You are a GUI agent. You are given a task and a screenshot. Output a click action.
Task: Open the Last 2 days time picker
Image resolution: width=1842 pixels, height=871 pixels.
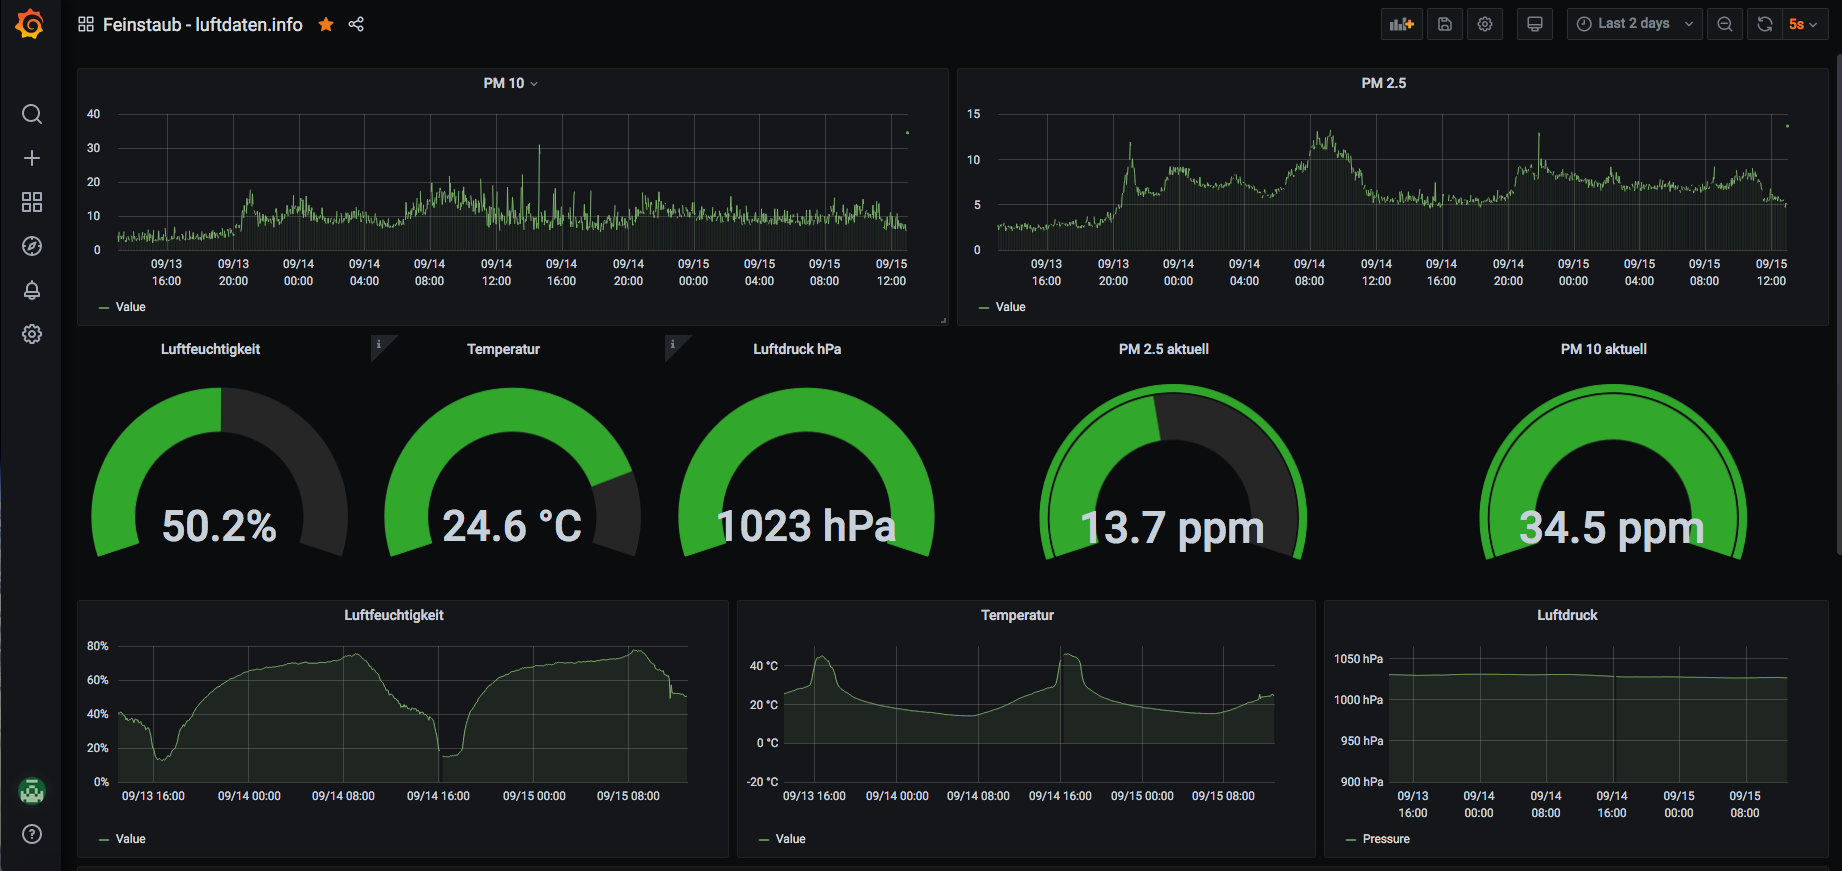[1635, 24]
